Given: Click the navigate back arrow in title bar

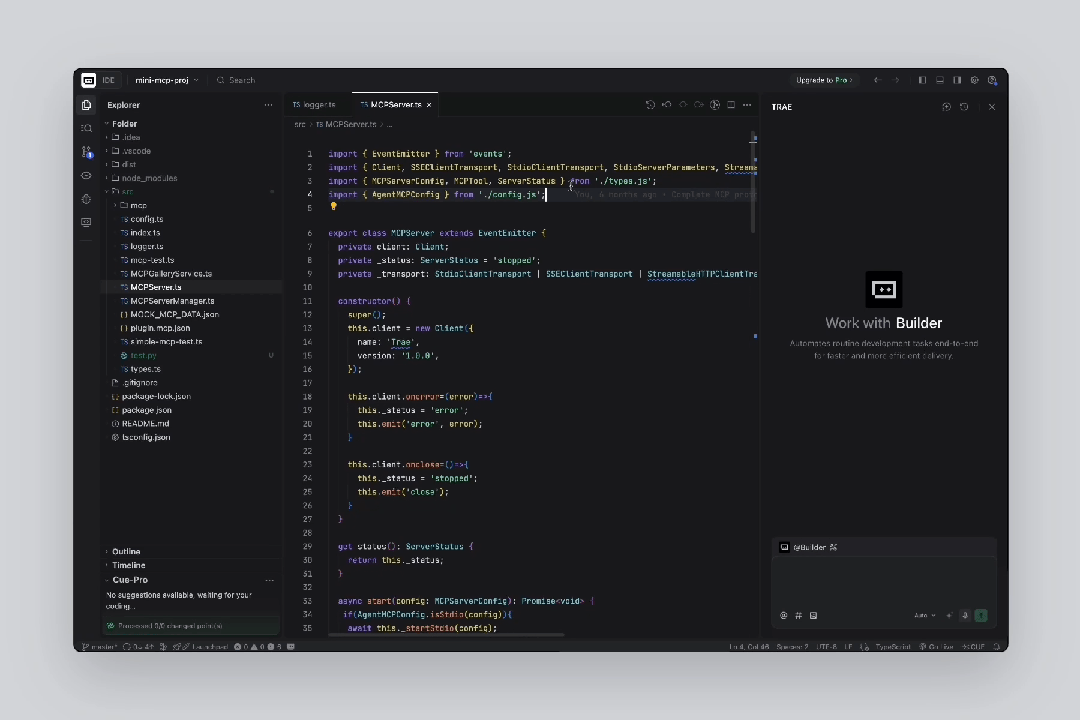Looking at the screenshot, I should tap(878, 81).
